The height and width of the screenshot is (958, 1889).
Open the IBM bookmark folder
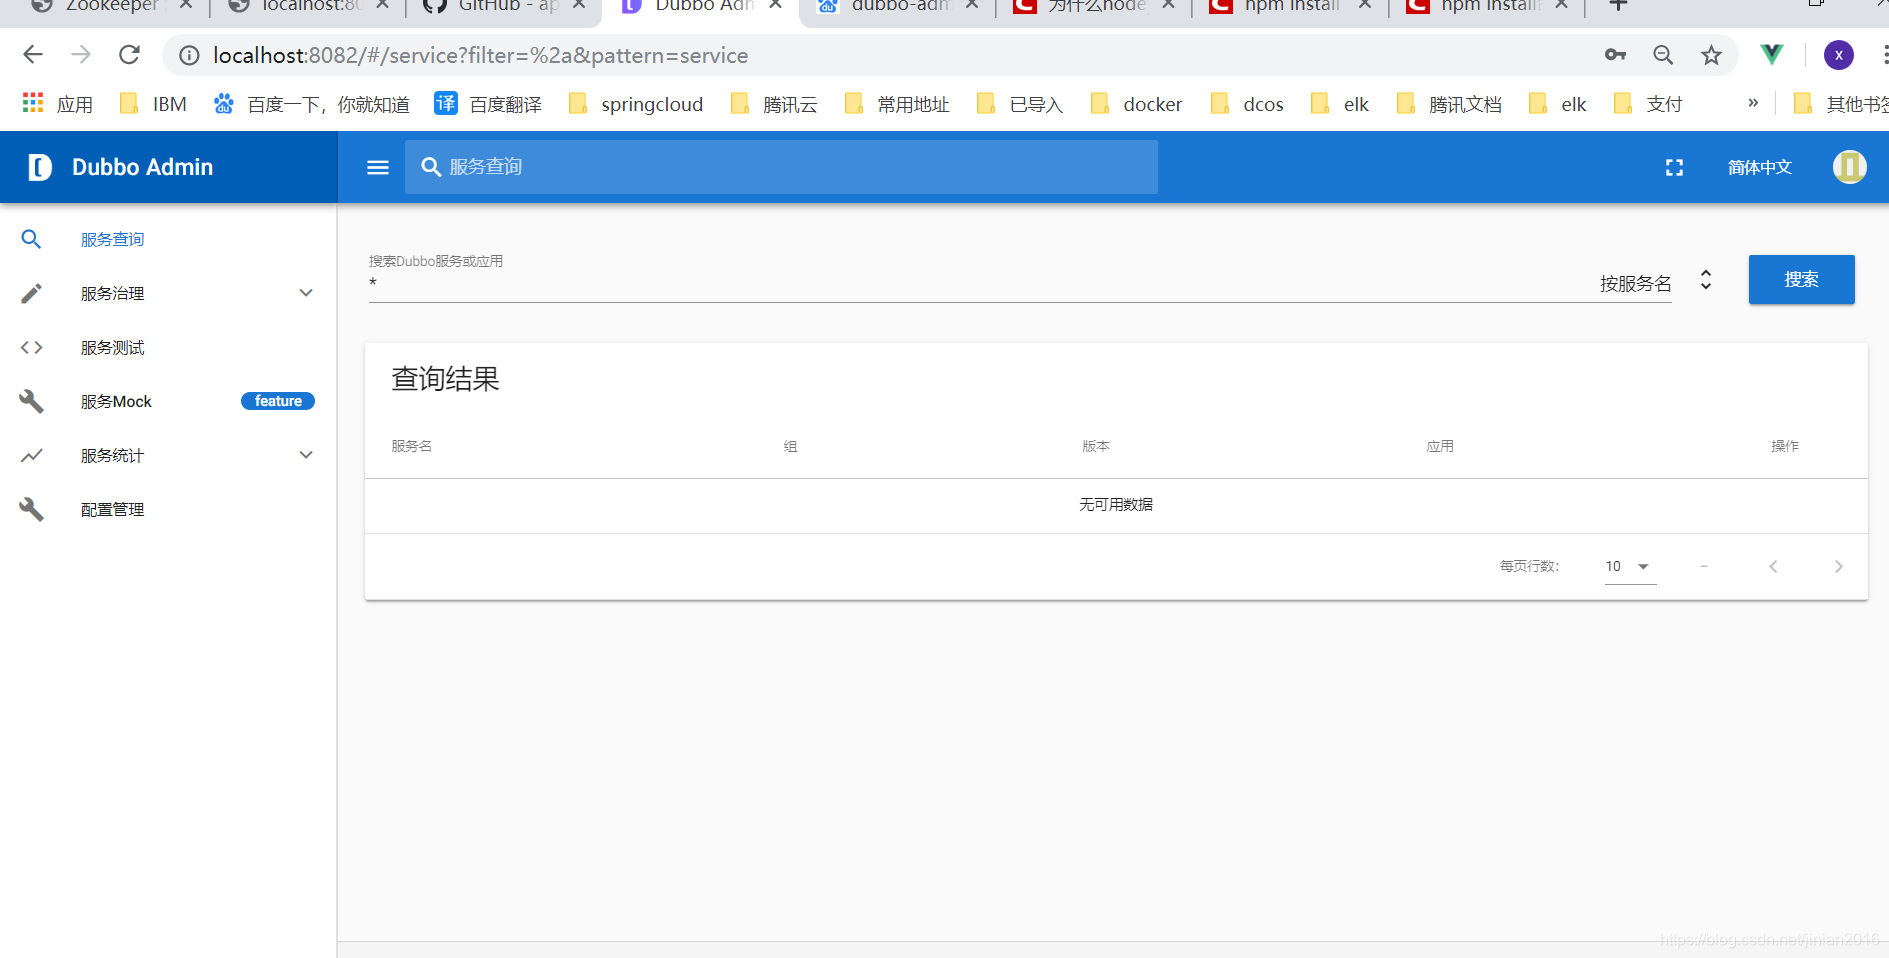click(x=153, y=104)
